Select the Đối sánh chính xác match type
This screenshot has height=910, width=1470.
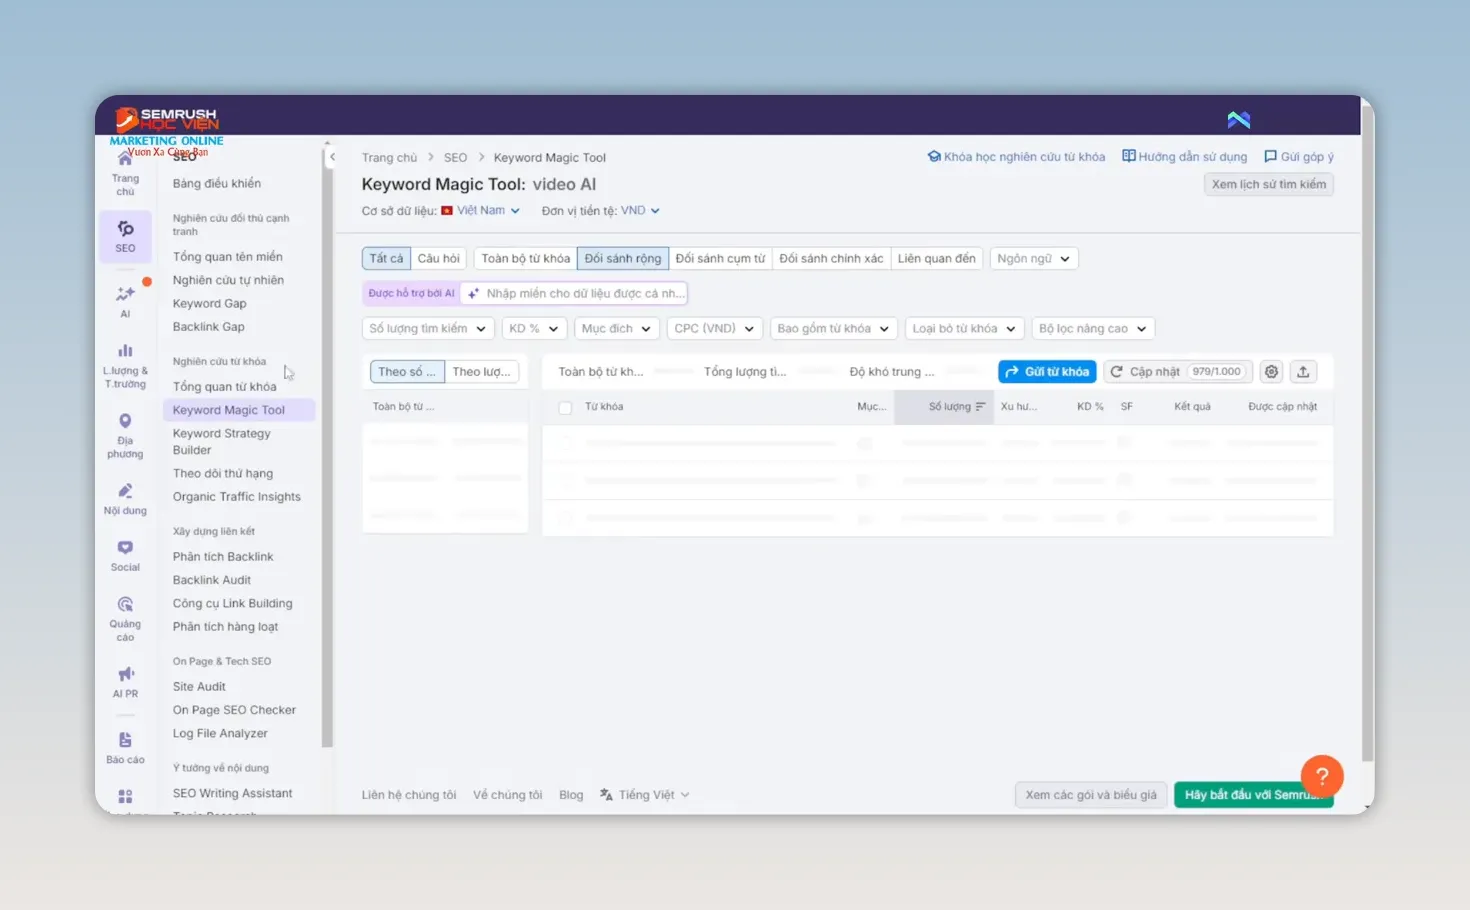click(x=831, y=259)
